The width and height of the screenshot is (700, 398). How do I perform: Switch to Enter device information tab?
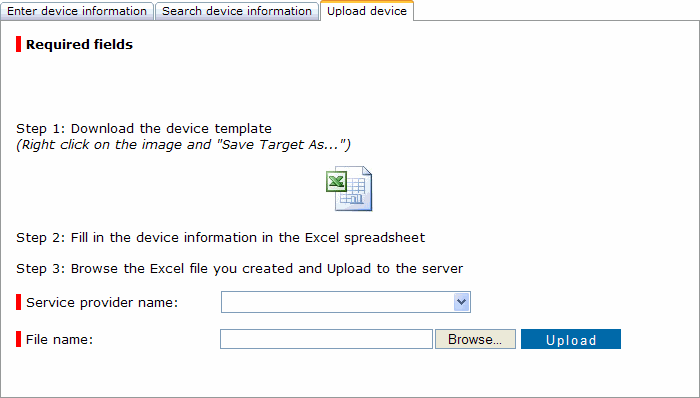click(77, 11)
